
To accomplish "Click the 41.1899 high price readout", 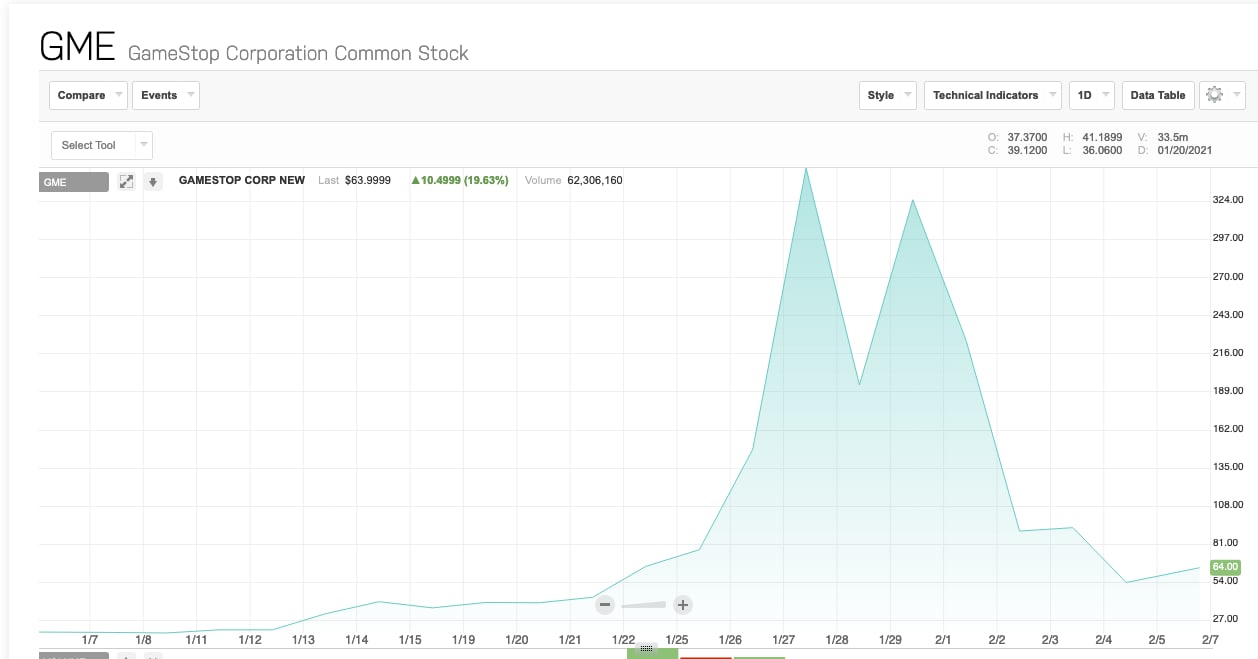I will [1102, 137].
